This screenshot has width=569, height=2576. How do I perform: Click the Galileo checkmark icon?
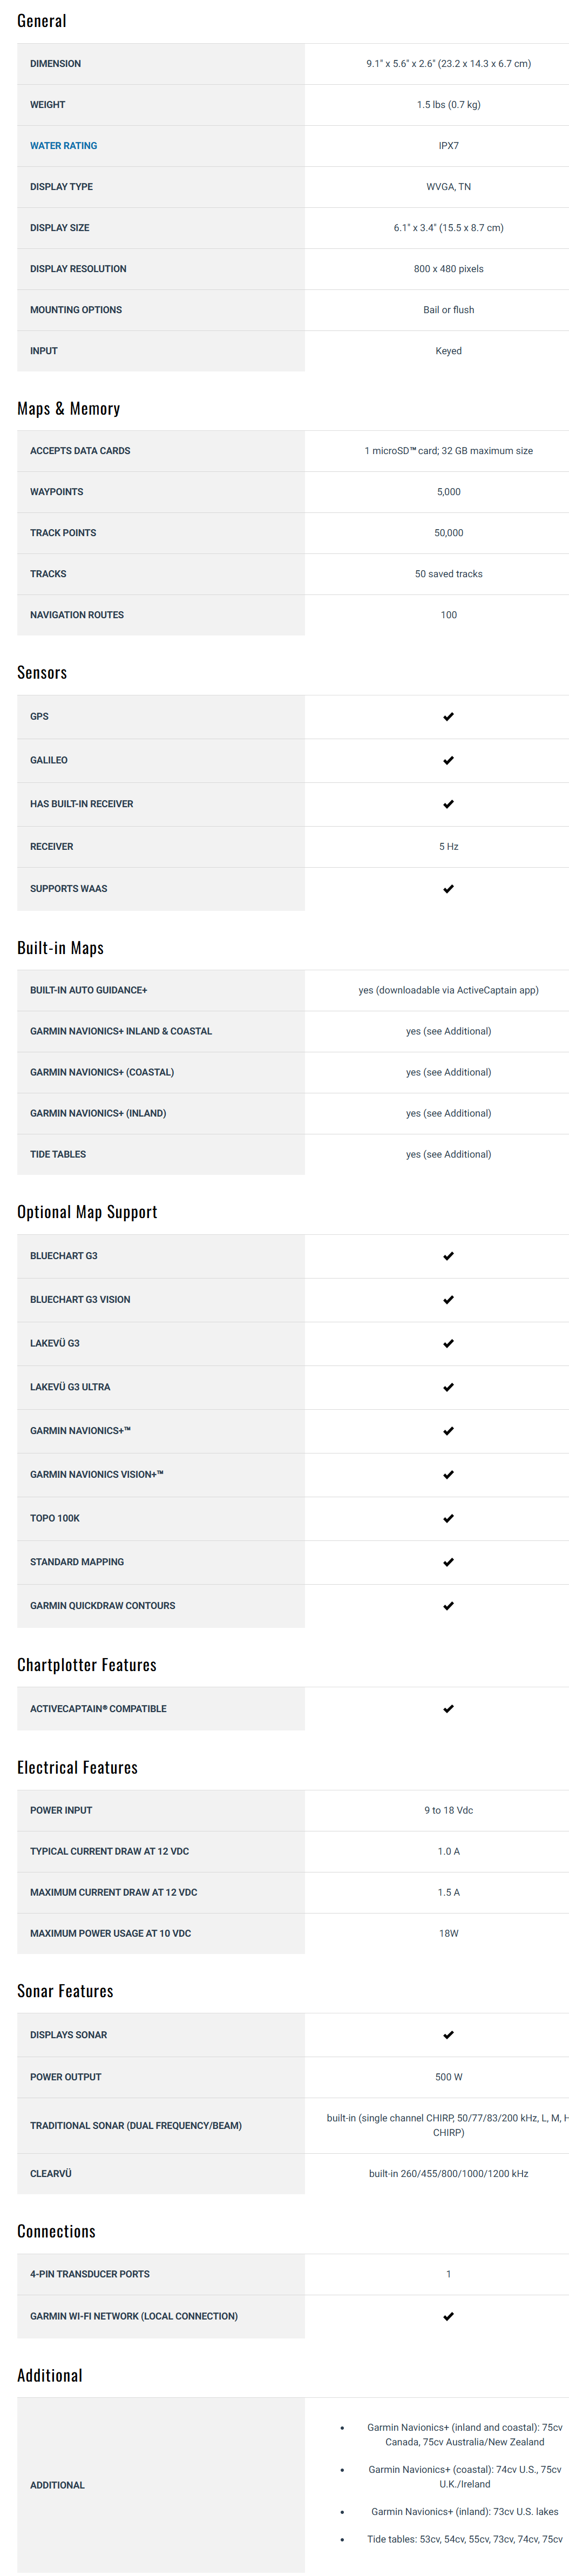click(448, 761)
